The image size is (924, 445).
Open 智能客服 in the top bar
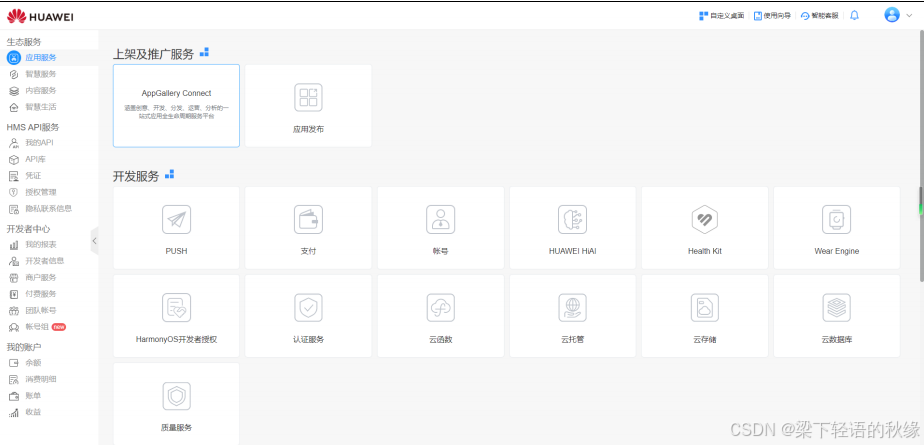819,16
